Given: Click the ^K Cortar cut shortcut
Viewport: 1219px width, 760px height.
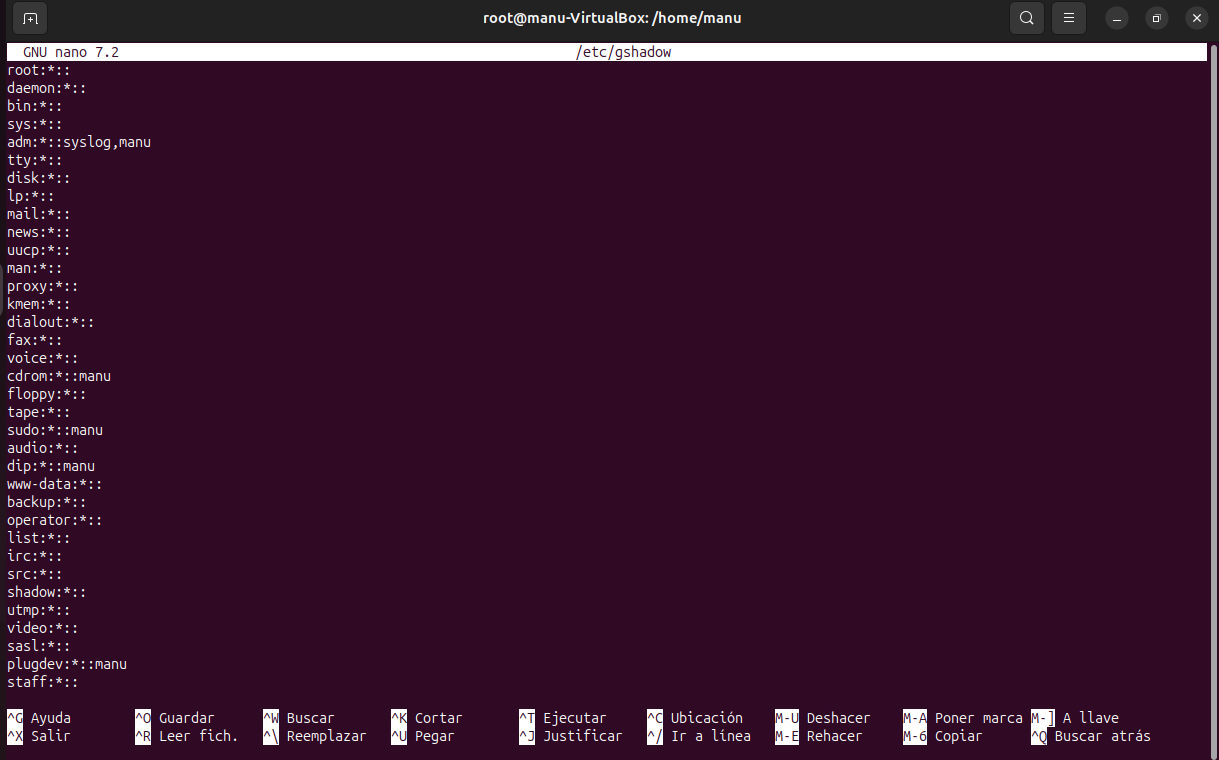Looking at the screenshot, I should coord(426,718).
